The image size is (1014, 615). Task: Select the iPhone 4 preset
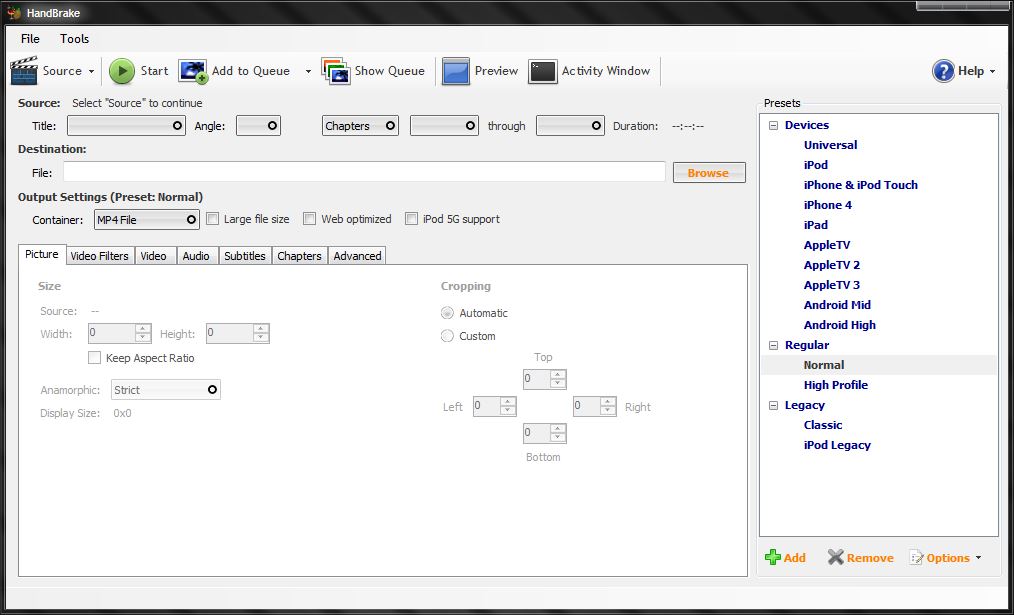pyautogui.click(x=830, y=204)
